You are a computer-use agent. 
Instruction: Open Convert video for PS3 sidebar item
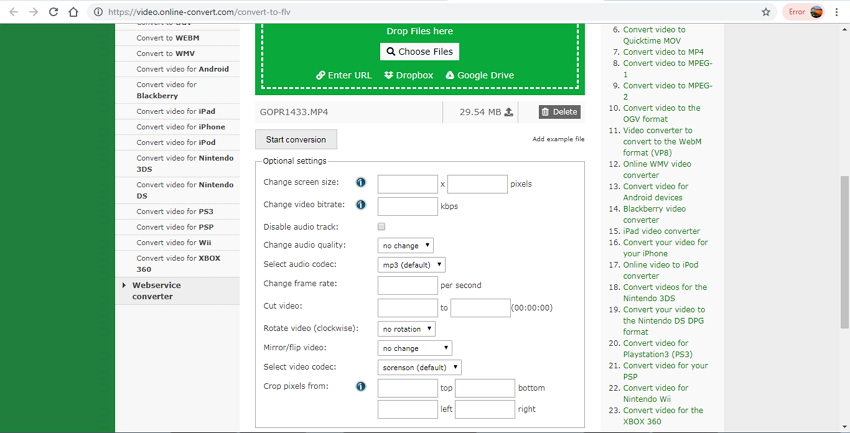click(x=174, y=211)
